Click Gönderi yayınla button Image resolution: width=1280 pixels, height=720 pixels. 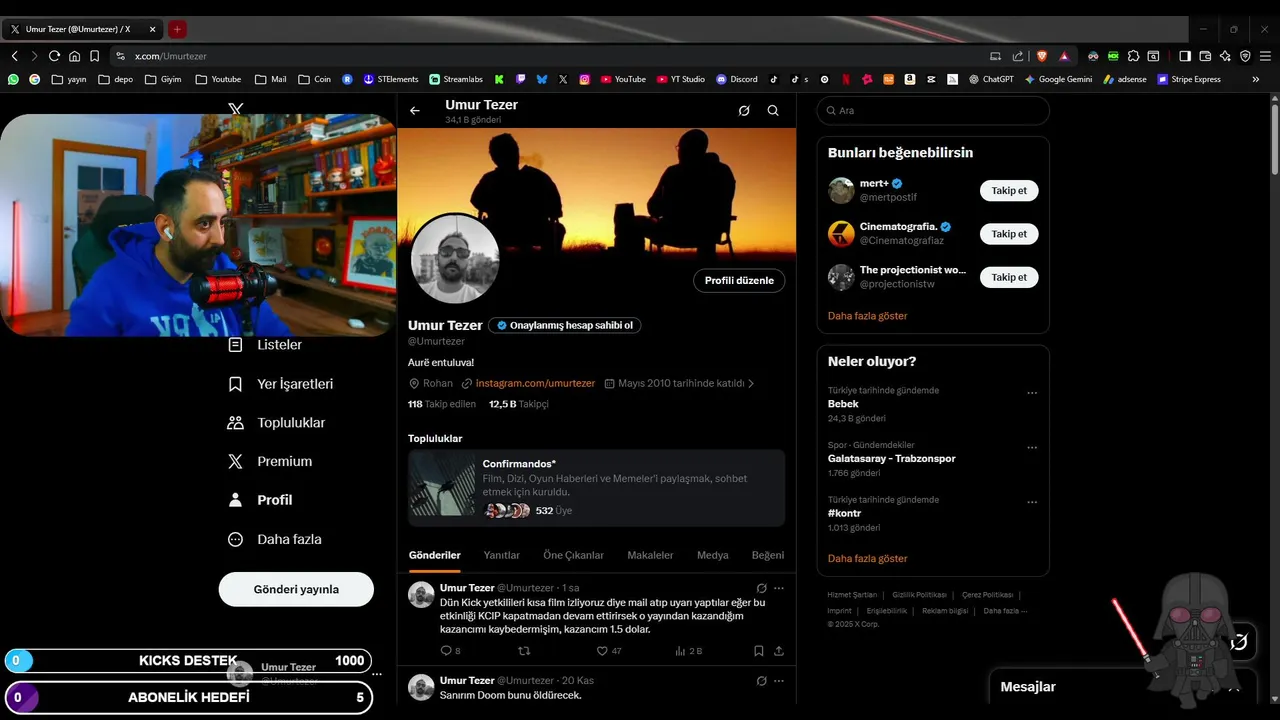296,589
